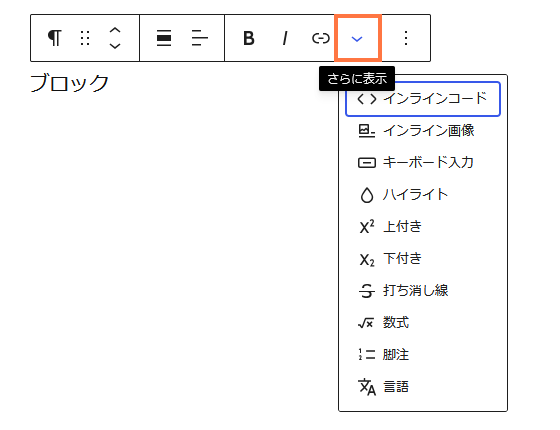Toggle italic formatting

point(285,38)
